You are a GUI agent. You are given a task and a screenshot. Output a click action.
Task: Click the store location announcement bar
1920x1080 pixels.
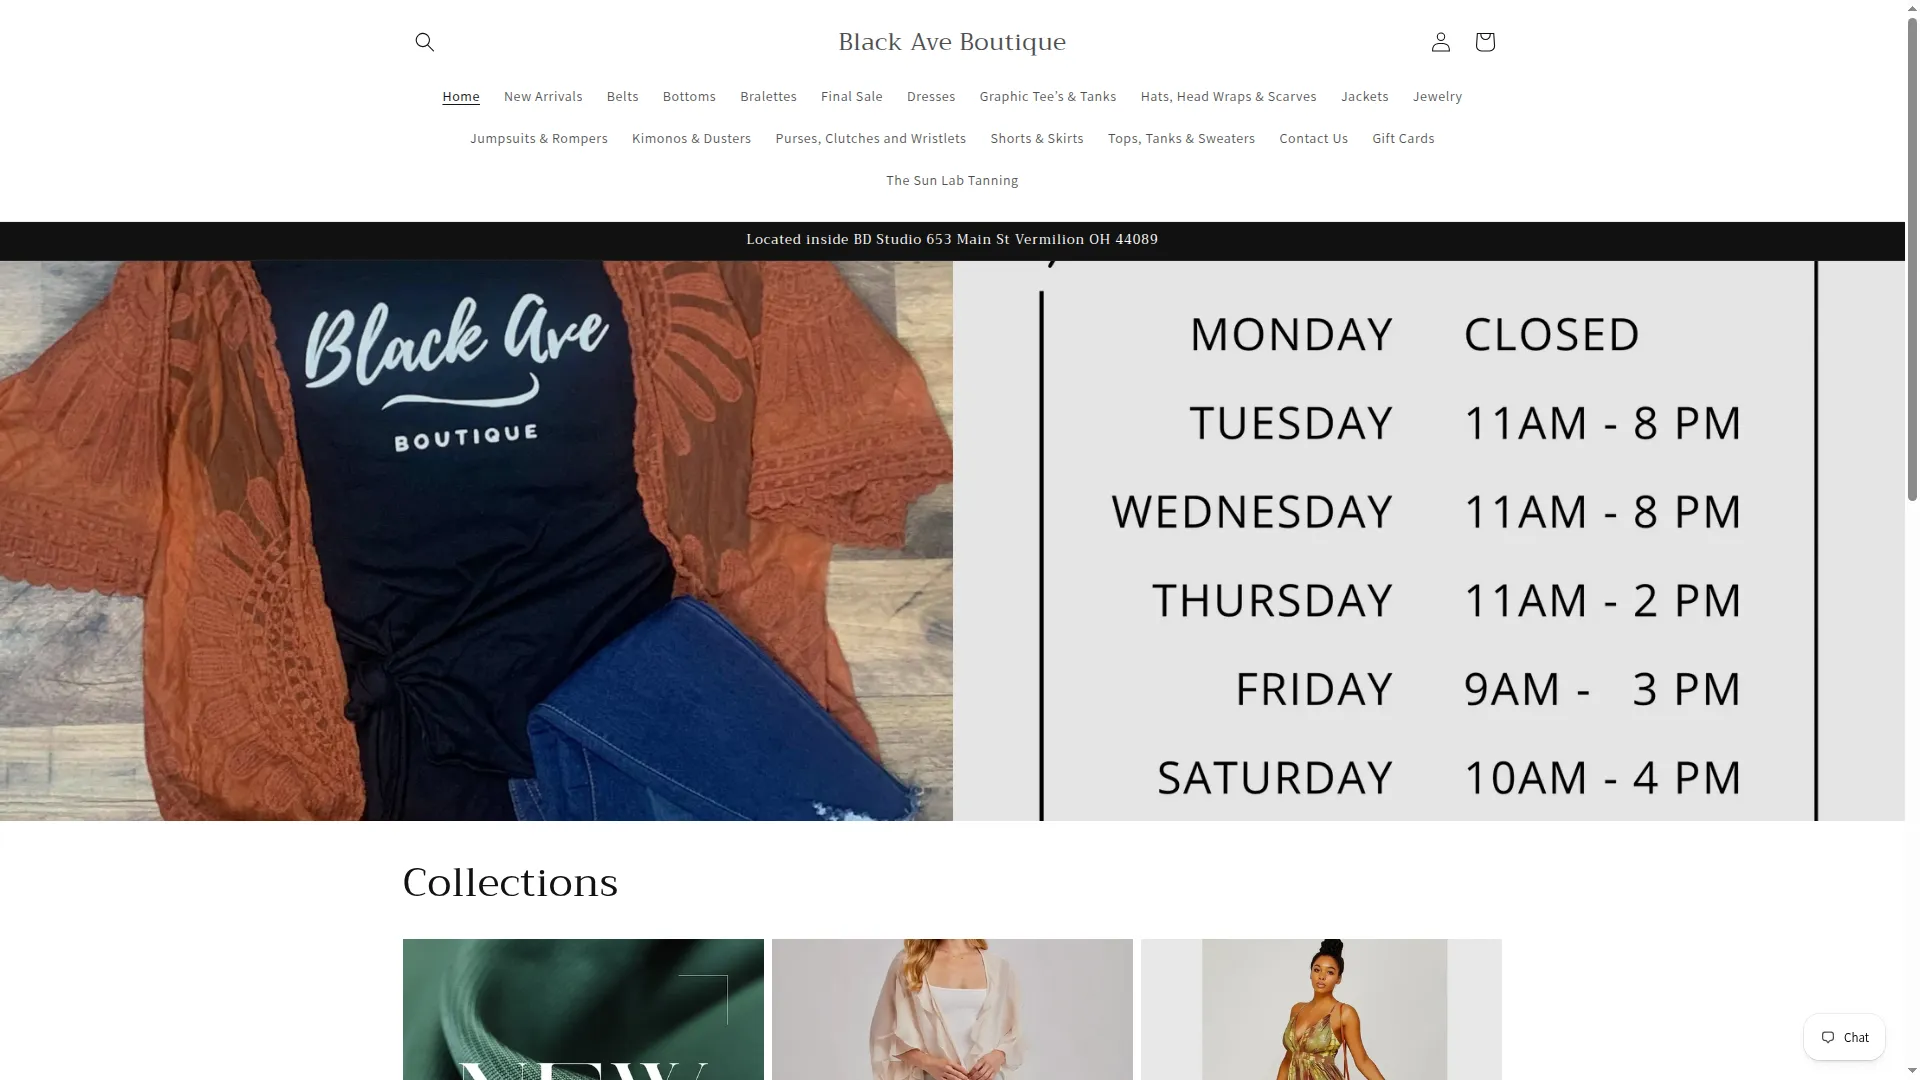(952, 240)
